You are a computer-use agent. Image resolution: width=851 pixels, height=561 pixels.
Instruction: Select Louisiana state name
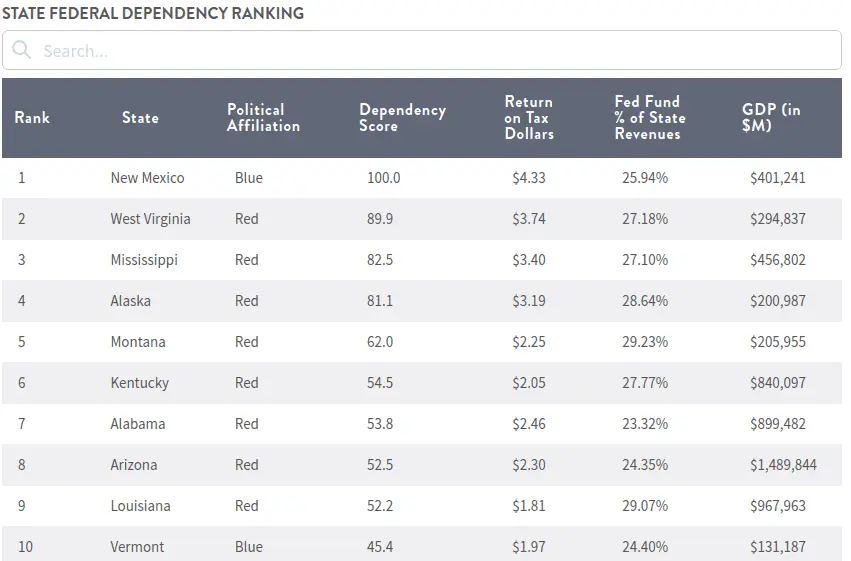tap(140, 506)
